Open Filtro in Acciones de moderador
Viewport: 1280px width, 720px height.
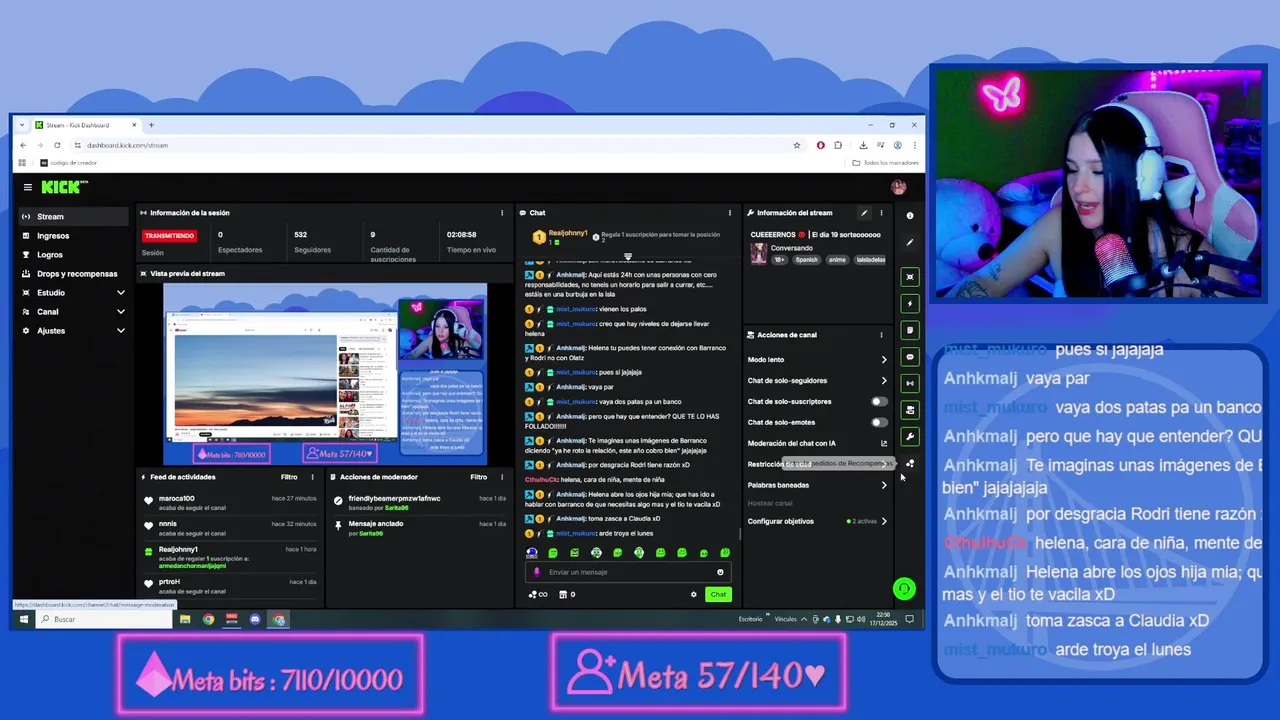(x=478, y=477)
